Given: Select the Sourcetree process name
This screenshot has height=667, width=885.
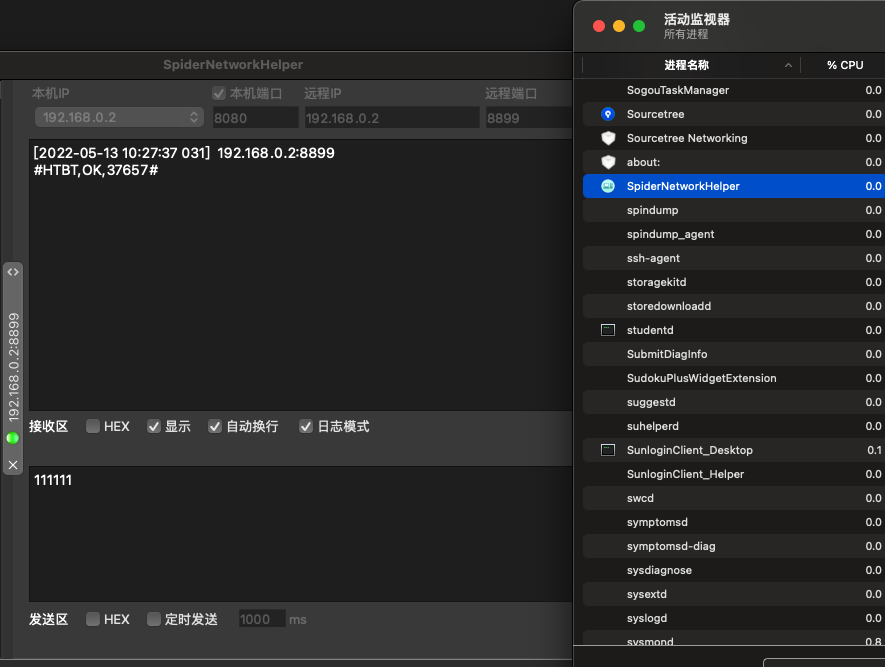Looking at the screenshot, I should click(655, 114).
